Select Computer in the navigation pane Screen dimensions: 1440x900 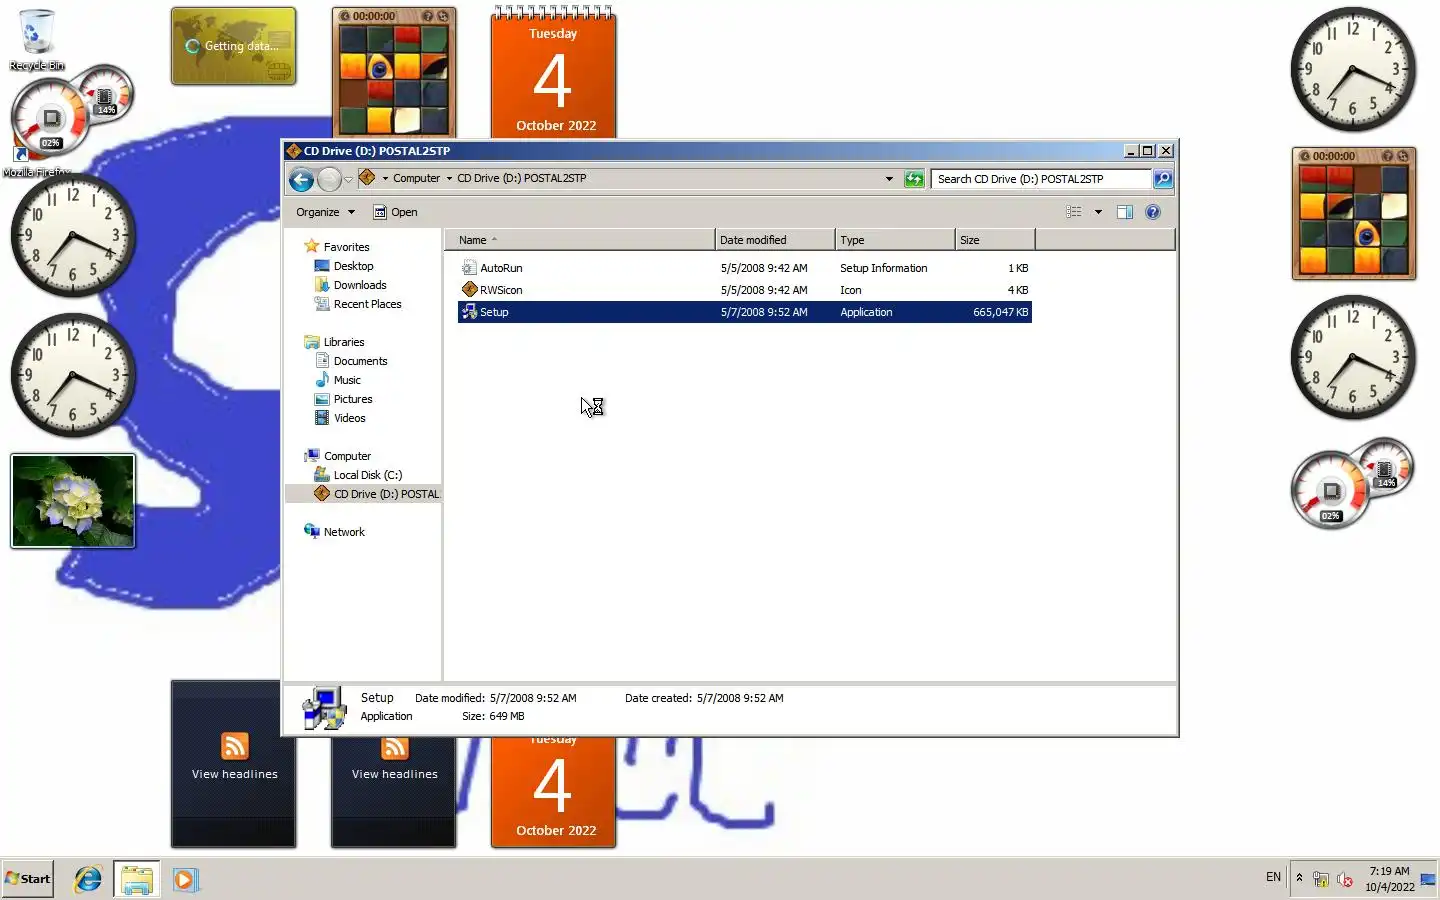tap(347, 456)
